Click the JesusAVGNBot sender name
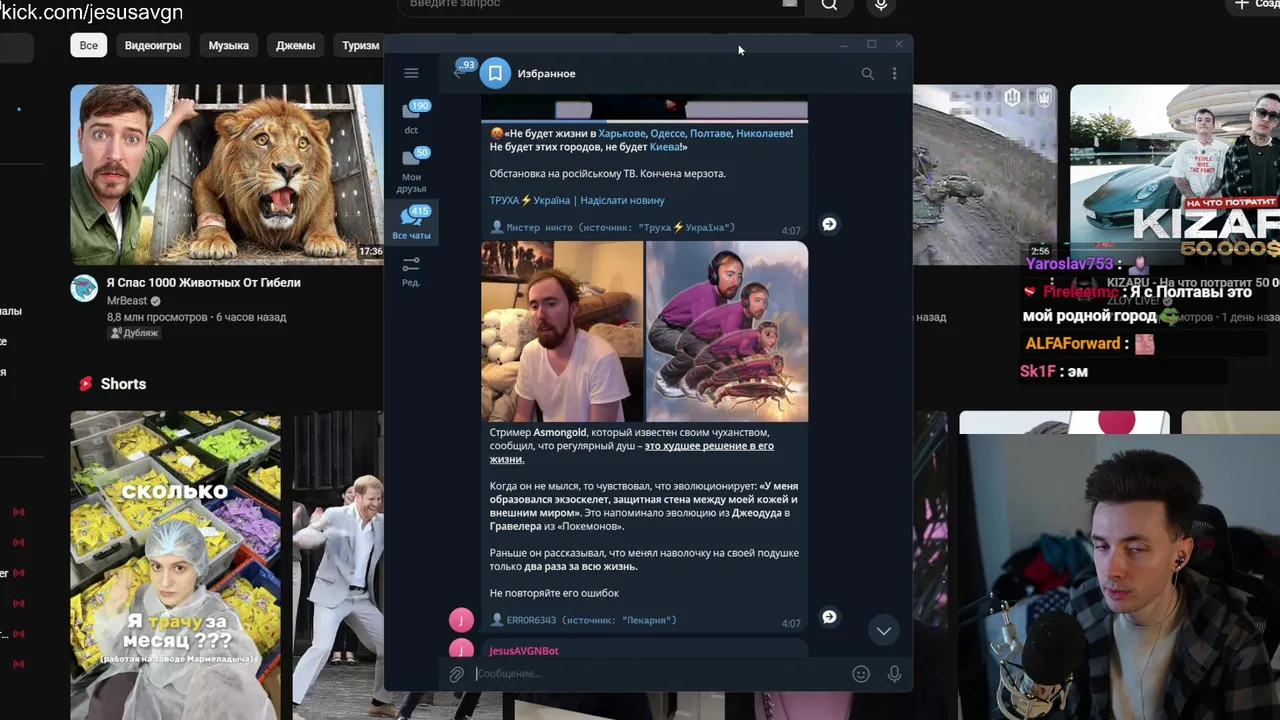Screen dimensions: 1280x720 (524, 651)
